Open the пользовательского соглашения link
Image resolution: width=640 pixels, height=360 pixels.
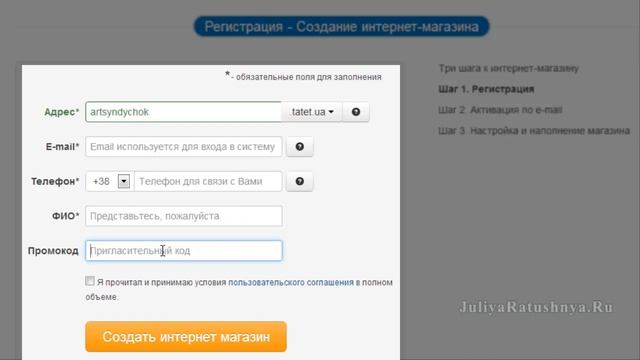[291, 282]
